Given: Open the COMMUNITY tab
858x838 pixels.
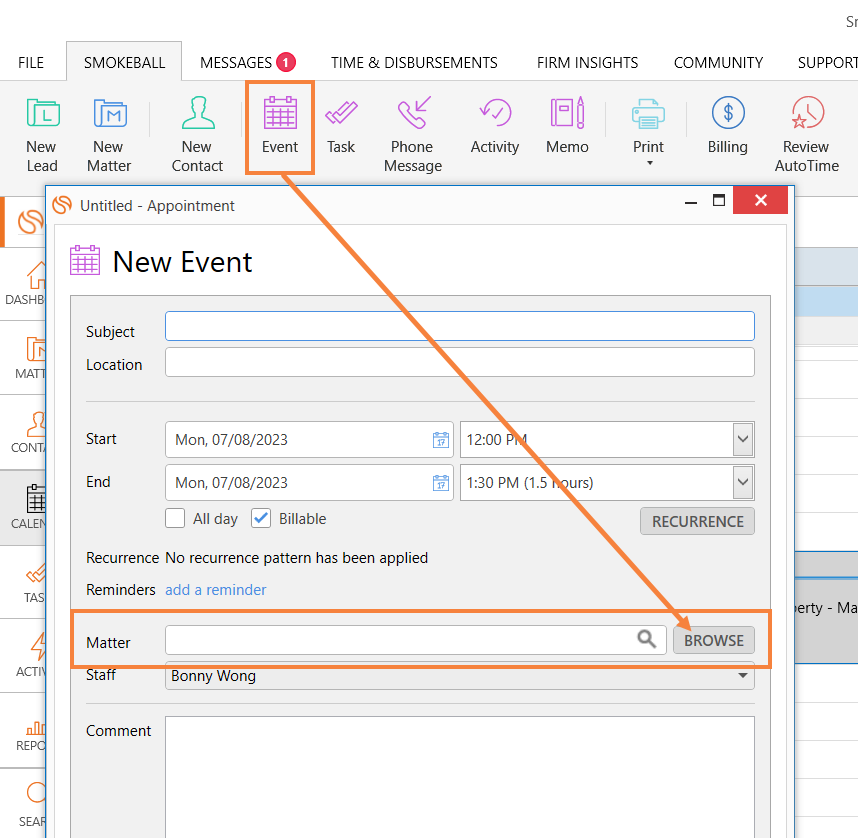Looking at the screenshot, I should [718, 62].
